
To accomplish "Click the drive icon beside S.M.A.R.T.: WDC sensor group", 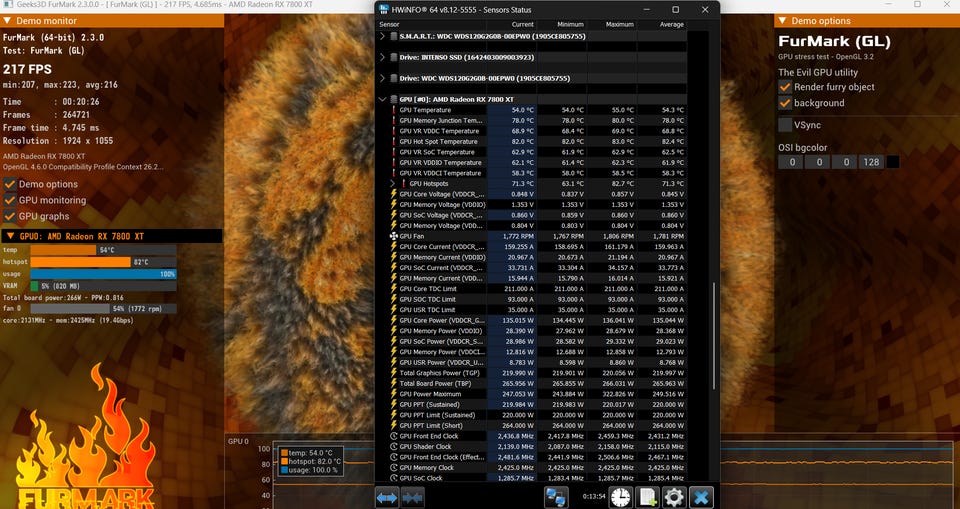I will coord(394,36).
